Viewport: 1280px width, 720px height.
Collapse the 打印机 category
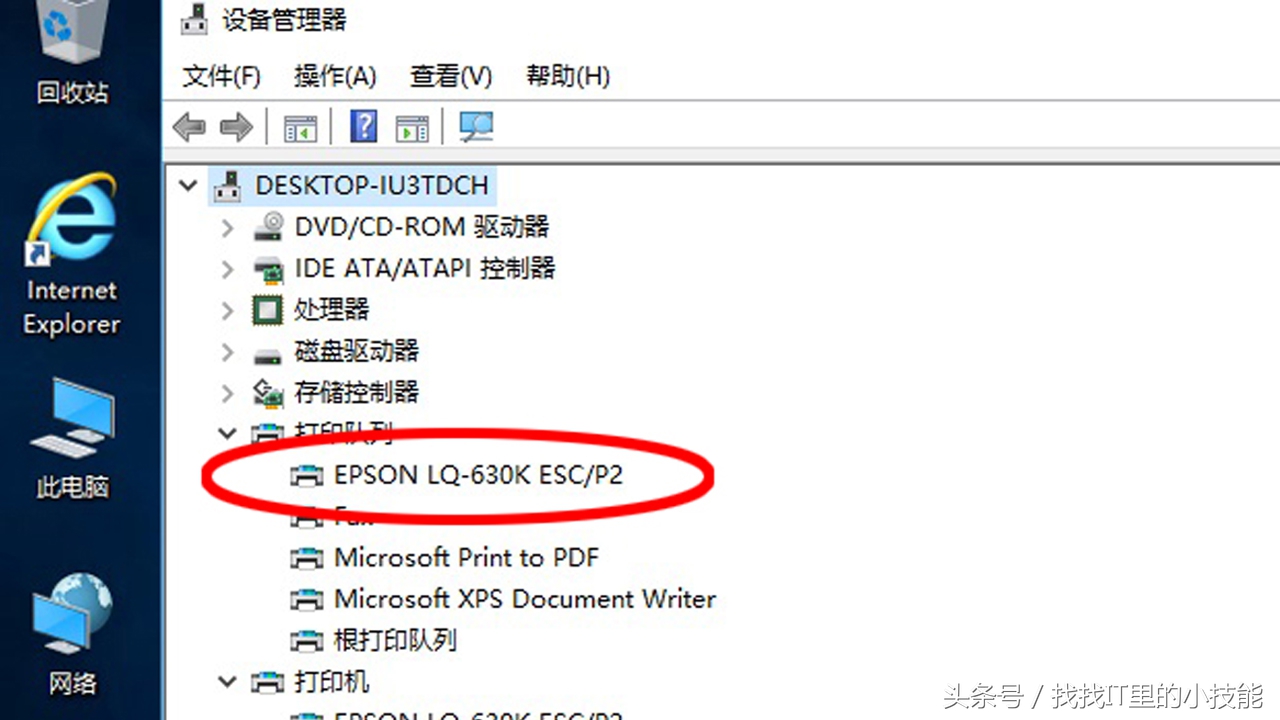click(227, 682)
